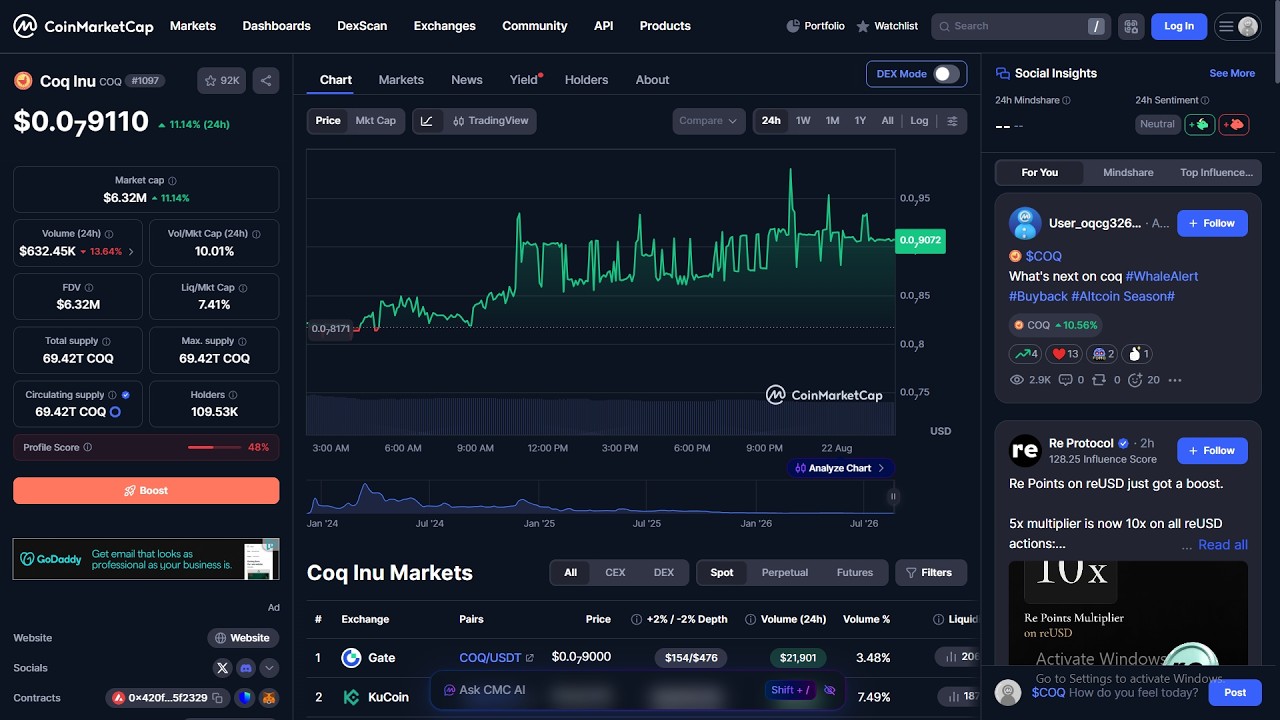Click the grid apps icon next to search
This screenshot has width=1280, height=720.
(x=1131, y=26)
